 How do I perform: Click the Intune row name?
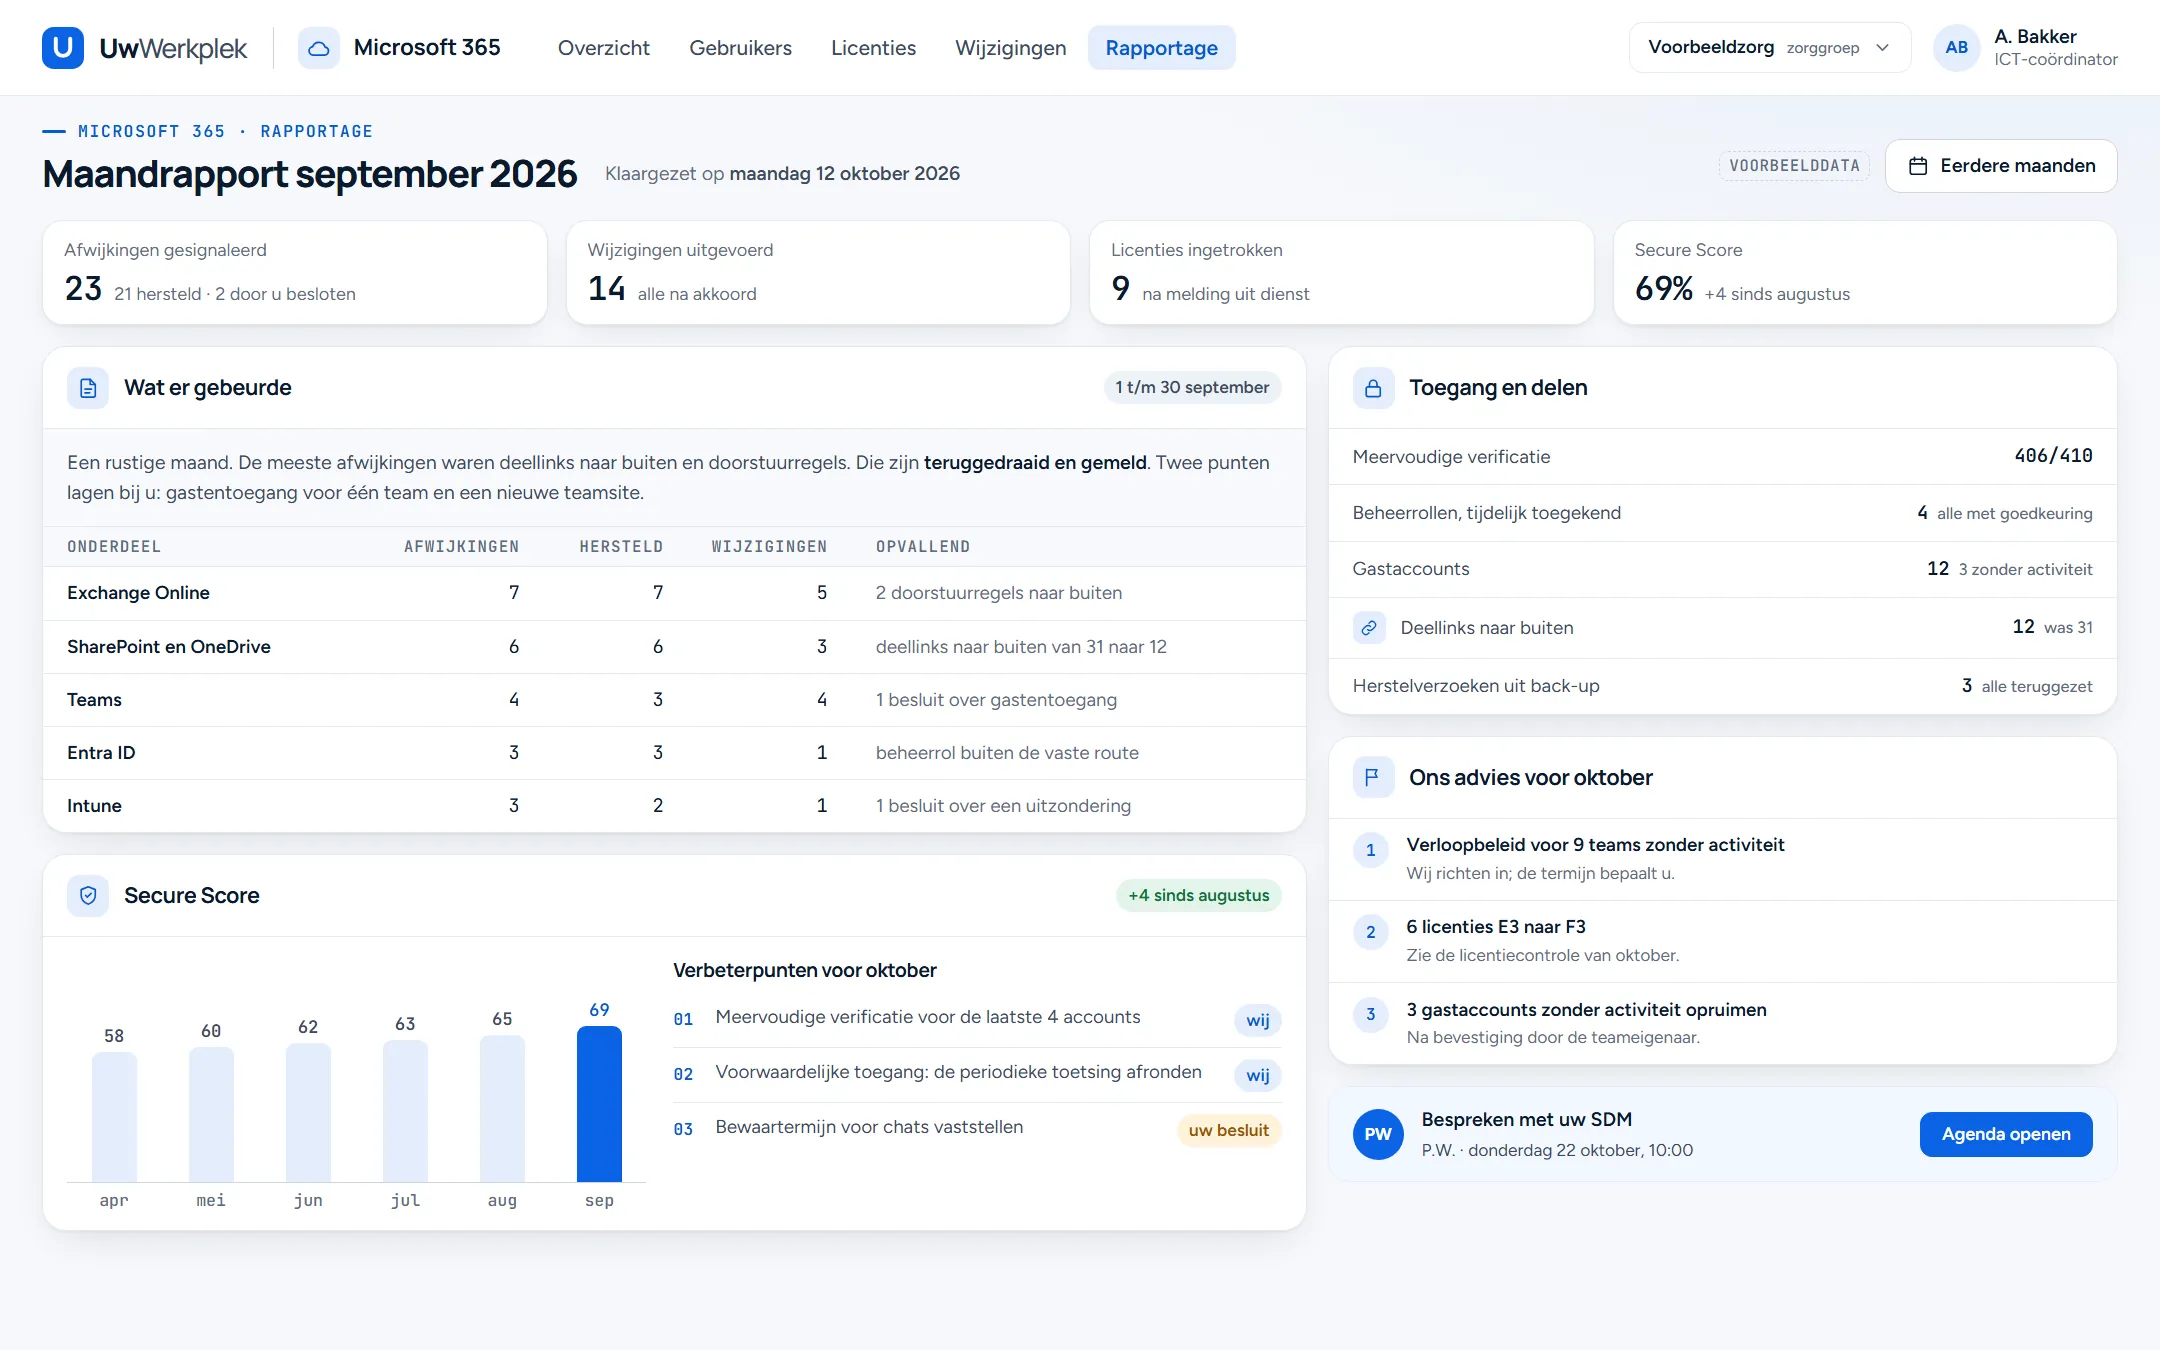click(x=94, y=806)
